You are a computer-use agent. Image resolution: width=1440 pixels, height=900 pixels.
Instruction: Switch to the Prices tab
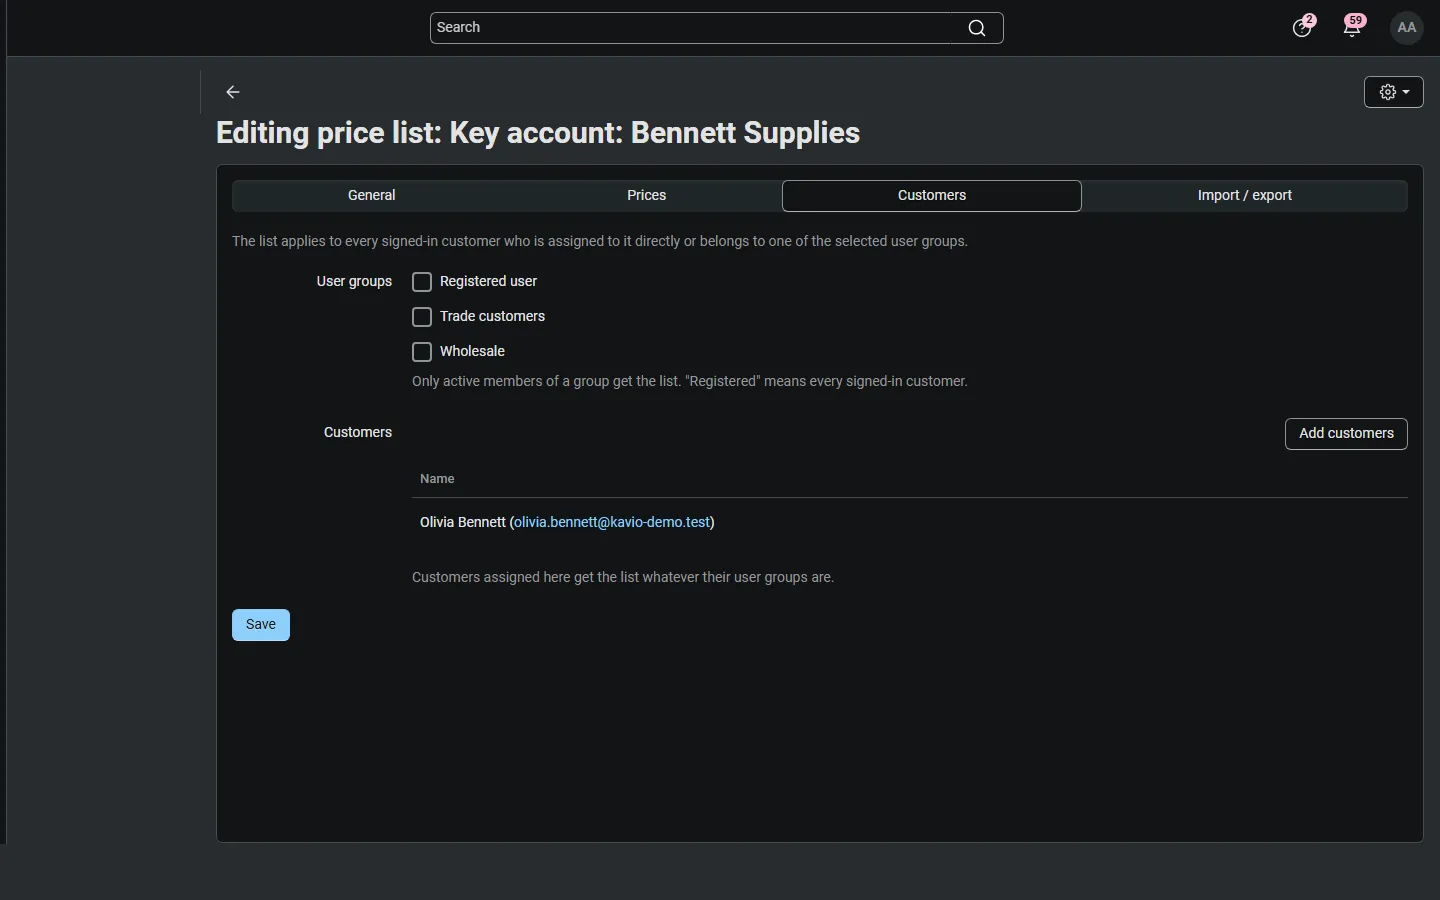[x=647, y=196]
